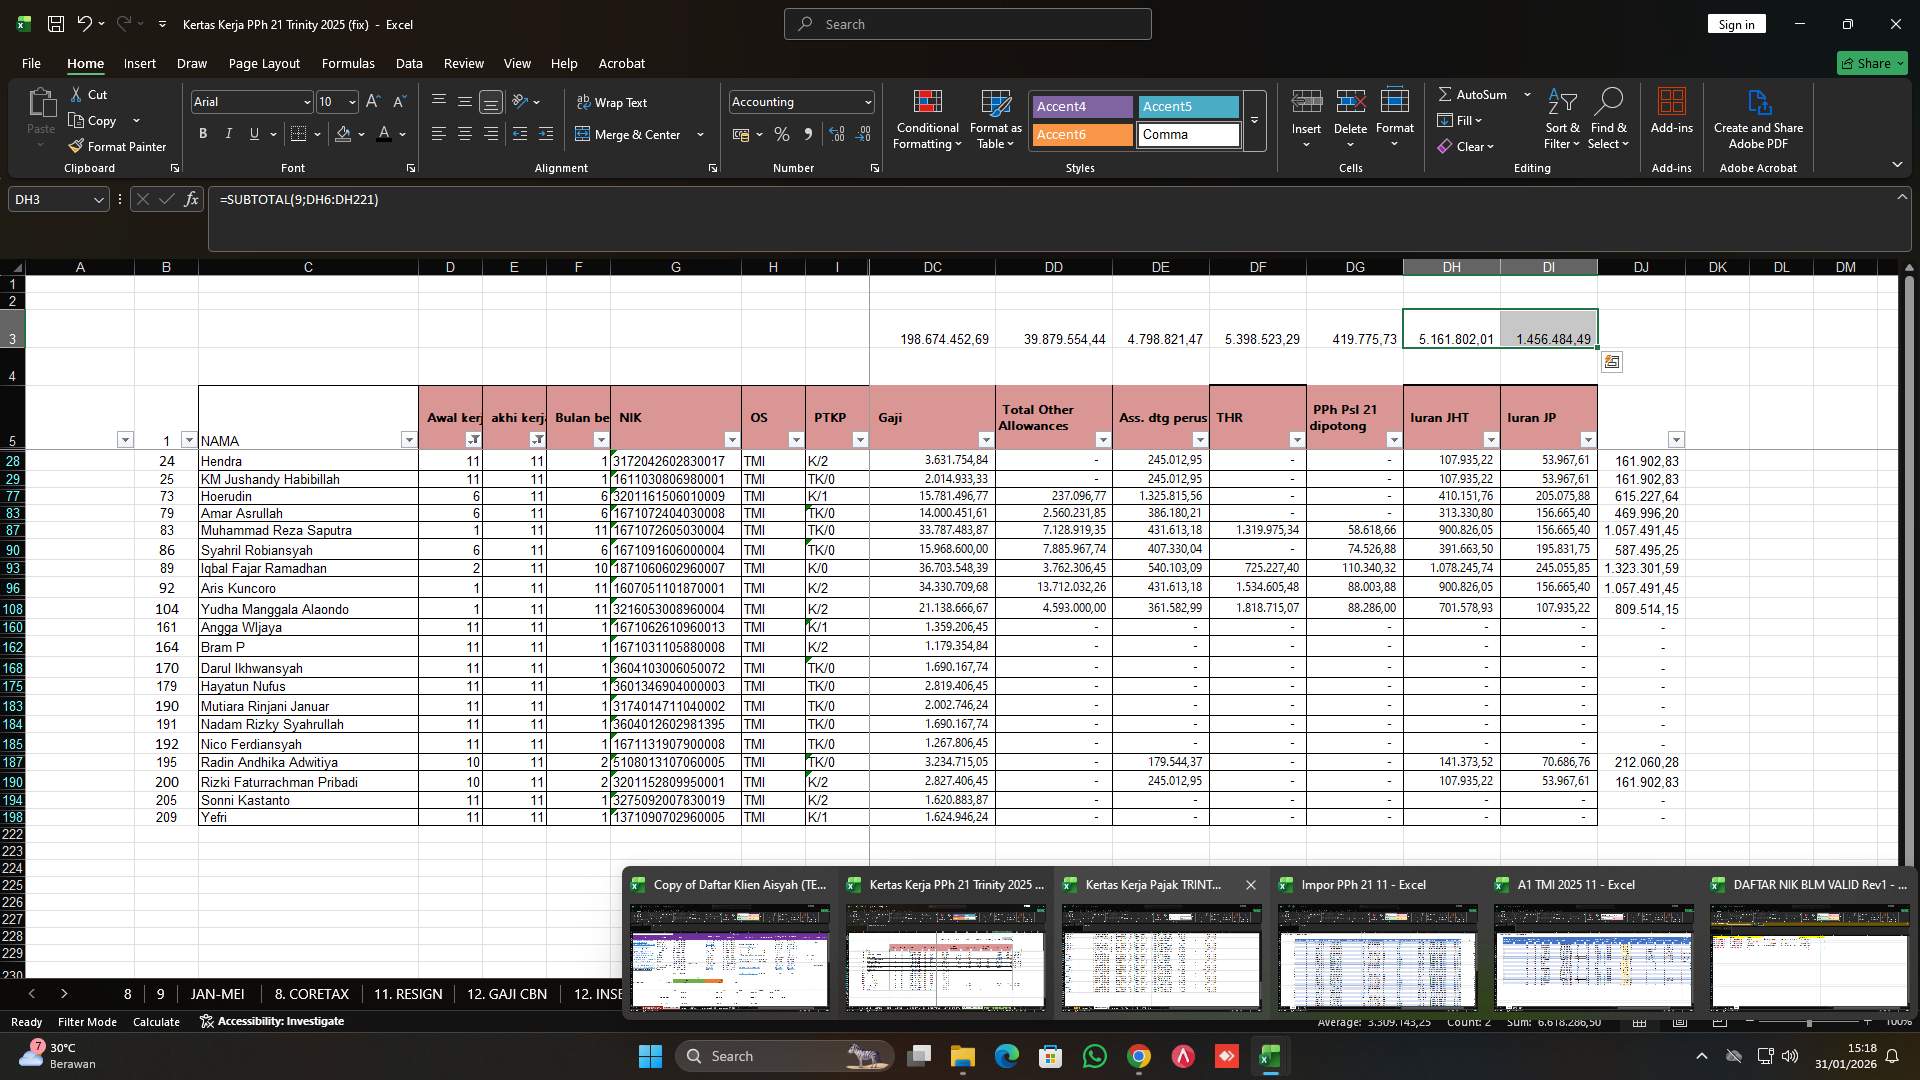1920x1080 pixels.
Task: Open the filter dropdown on NAMA column
Action: pyautogui.click(x=409, y=440)
